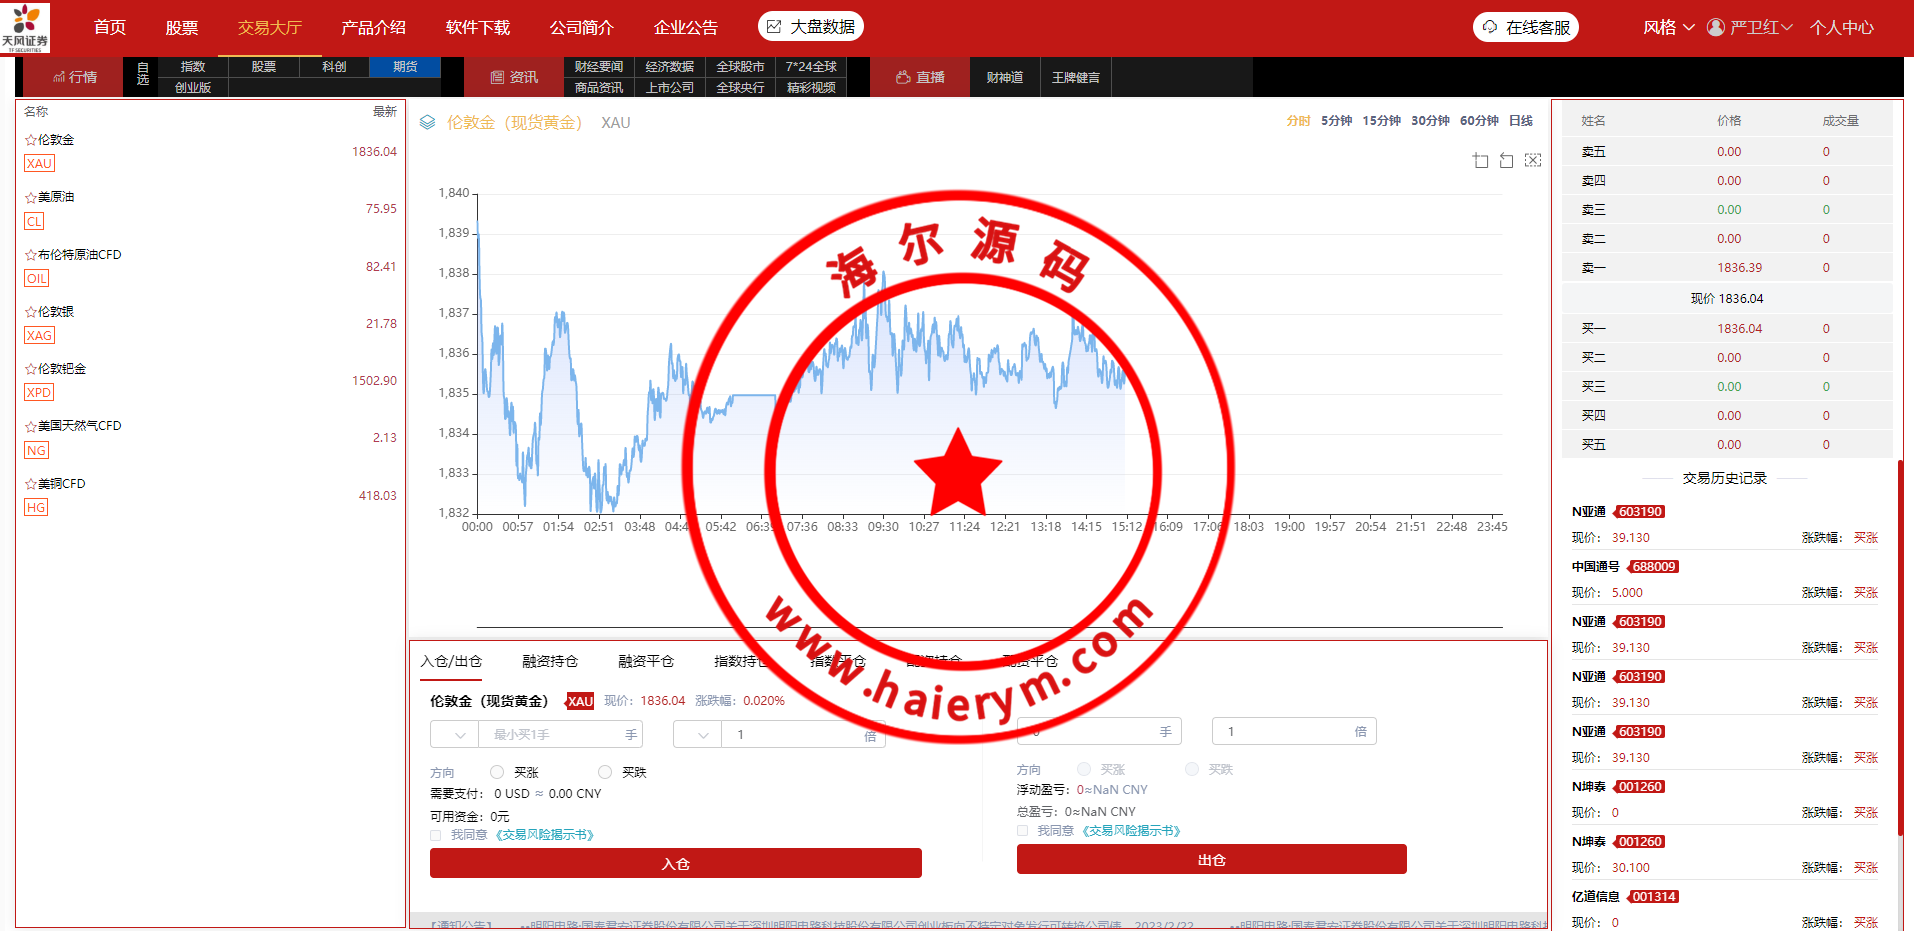Click the 最小买1手 quantity input field
The image size is (1914, 931).
click(555, 735)
